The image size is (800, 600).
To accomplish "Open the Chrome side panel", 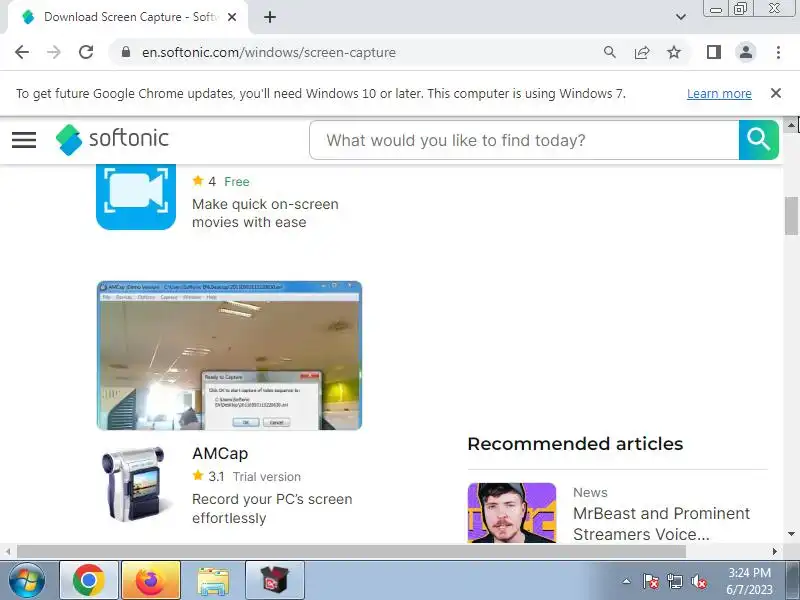I will (x=714, y=52).
